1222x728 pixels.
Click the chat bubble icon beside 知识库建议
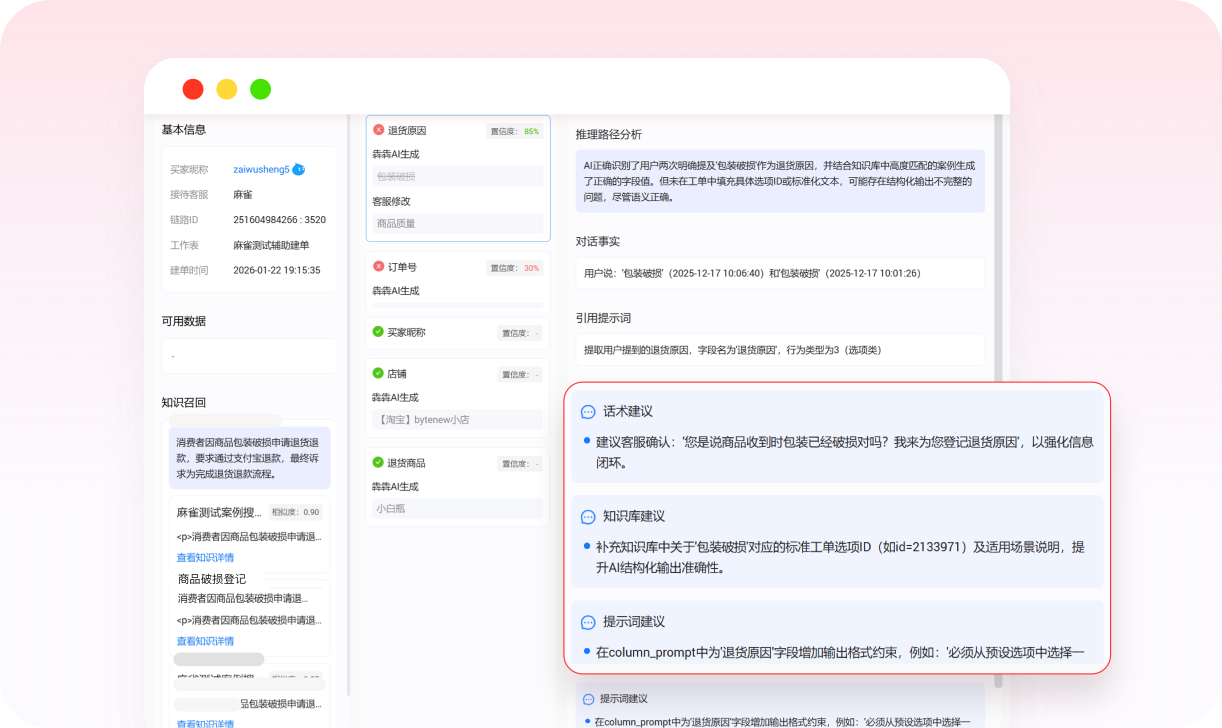pyautogui.click(x=588, y=517)
